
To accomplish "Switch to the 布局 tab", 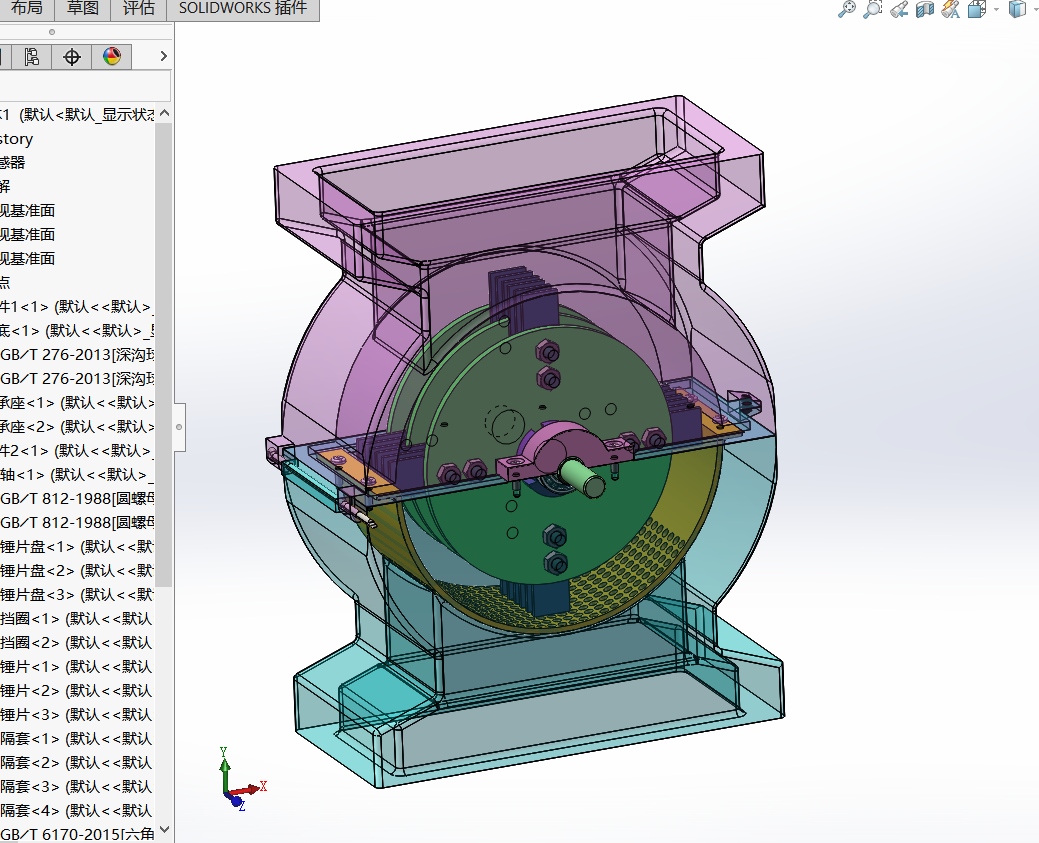I will point(27,9).
